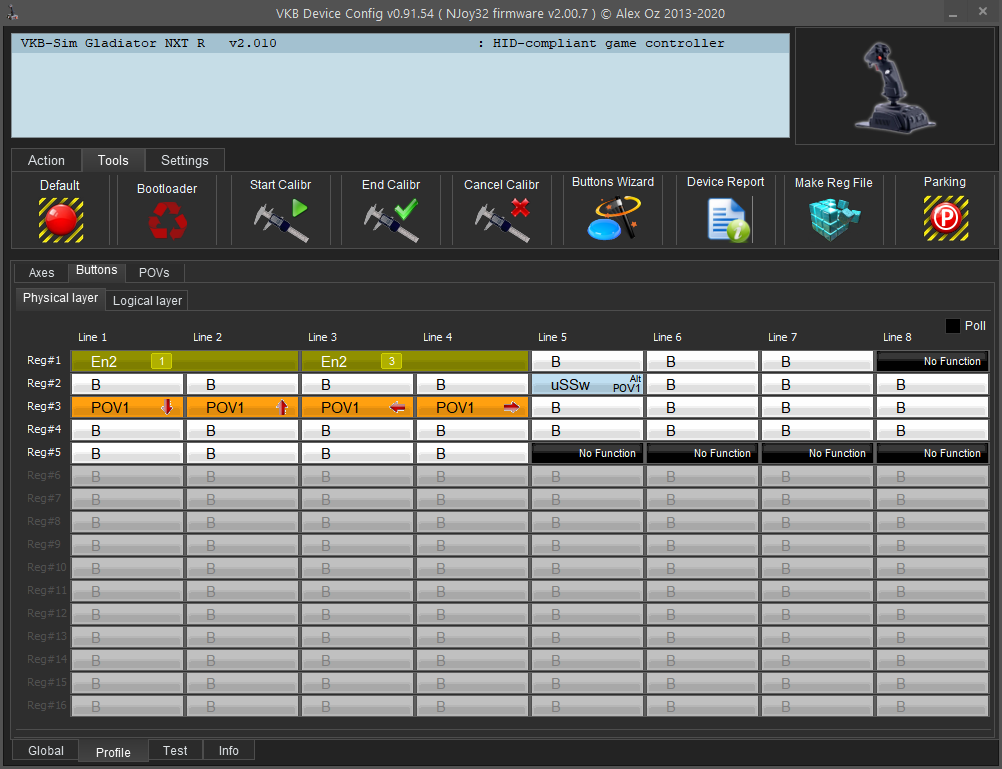The width and height of the screenshot is (1002, 769).
Task: Click the Make Reg File cube icon
Action: [835, 219]
